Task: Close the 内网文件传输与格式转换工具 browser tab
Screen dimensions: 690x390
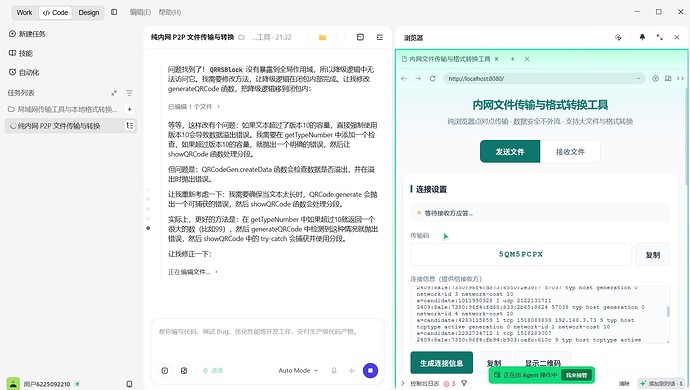Action: point(496,59)
